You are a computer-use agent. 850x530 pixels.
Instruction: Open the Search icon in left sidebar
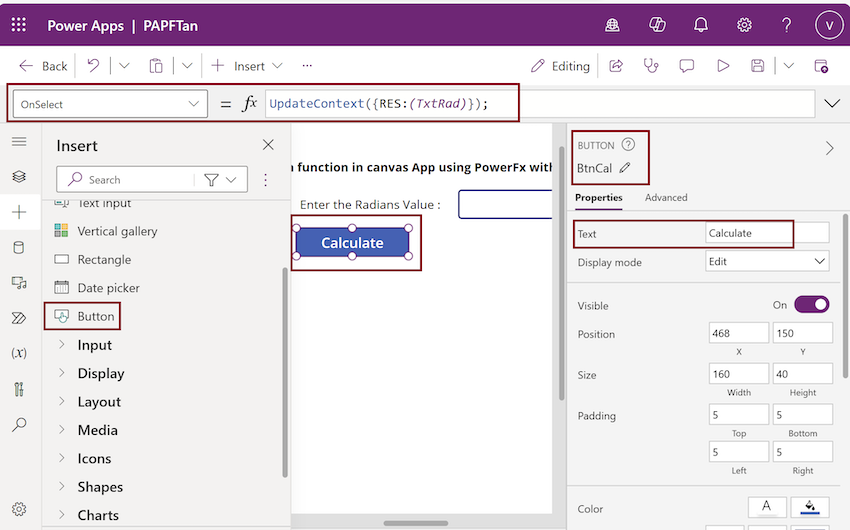(19, 424)
